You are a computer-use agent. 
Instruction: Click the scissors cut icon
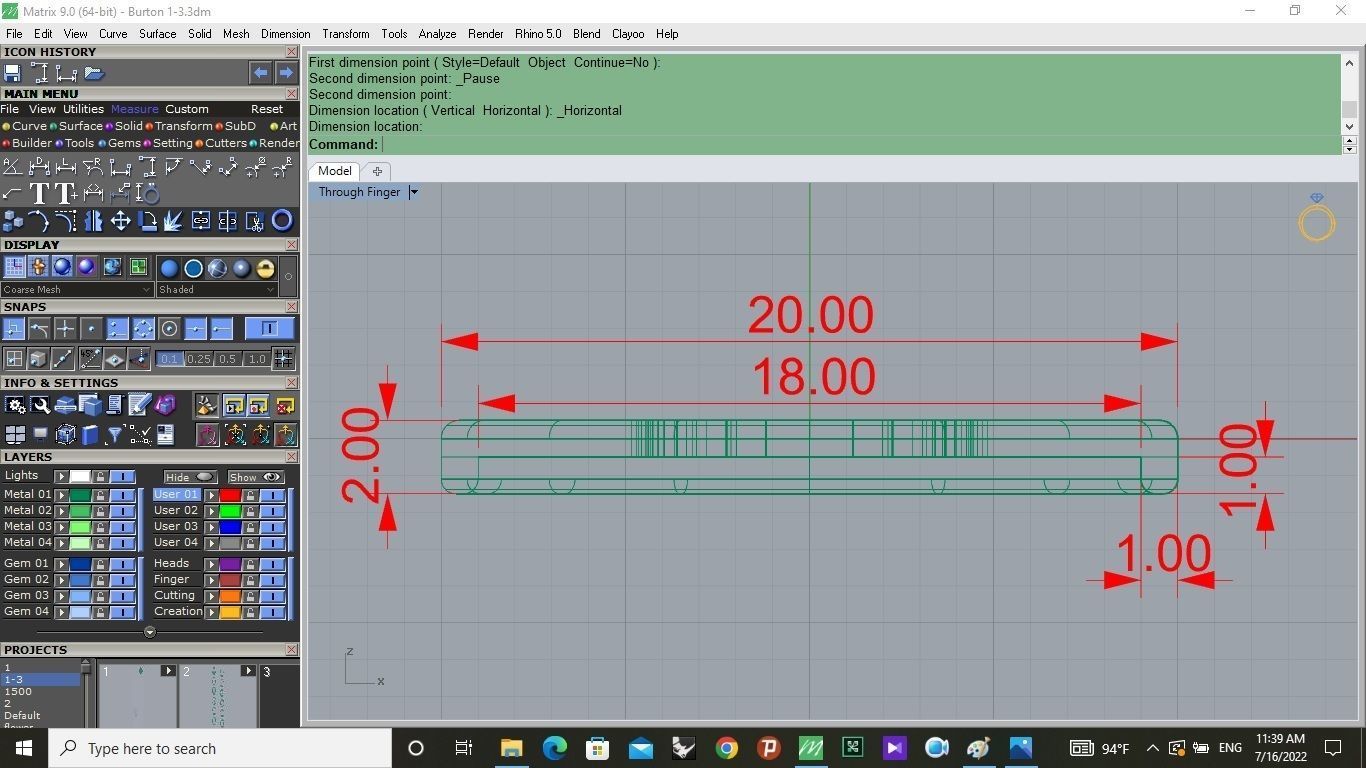pos(255,221)
